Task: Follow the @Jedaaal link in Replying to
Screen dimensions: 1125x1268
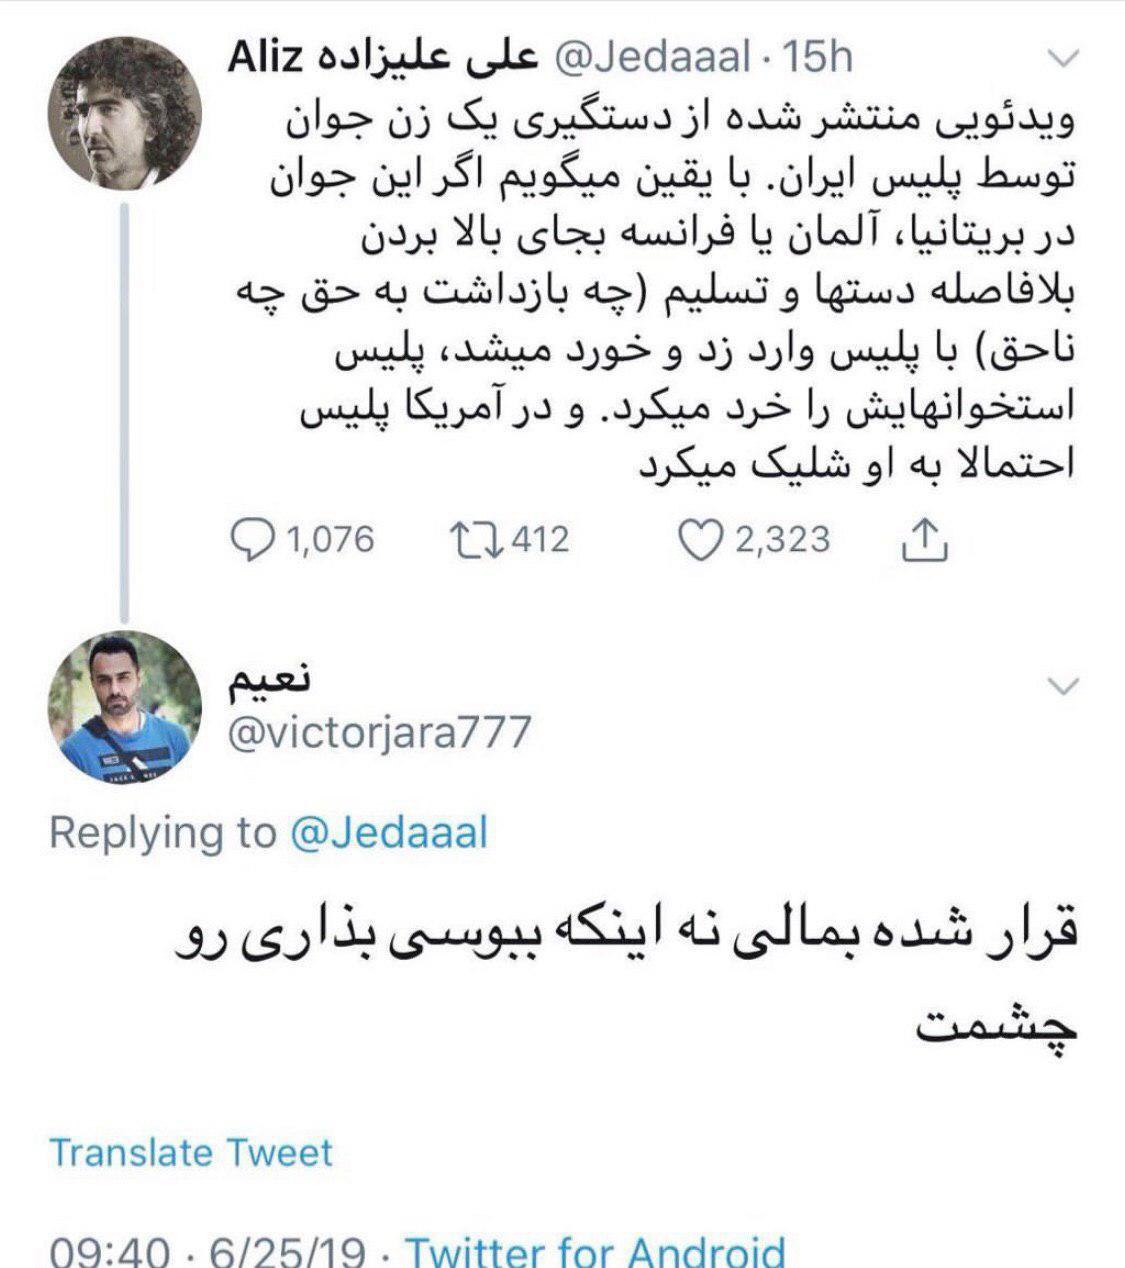Action: [x=389, y=832]
